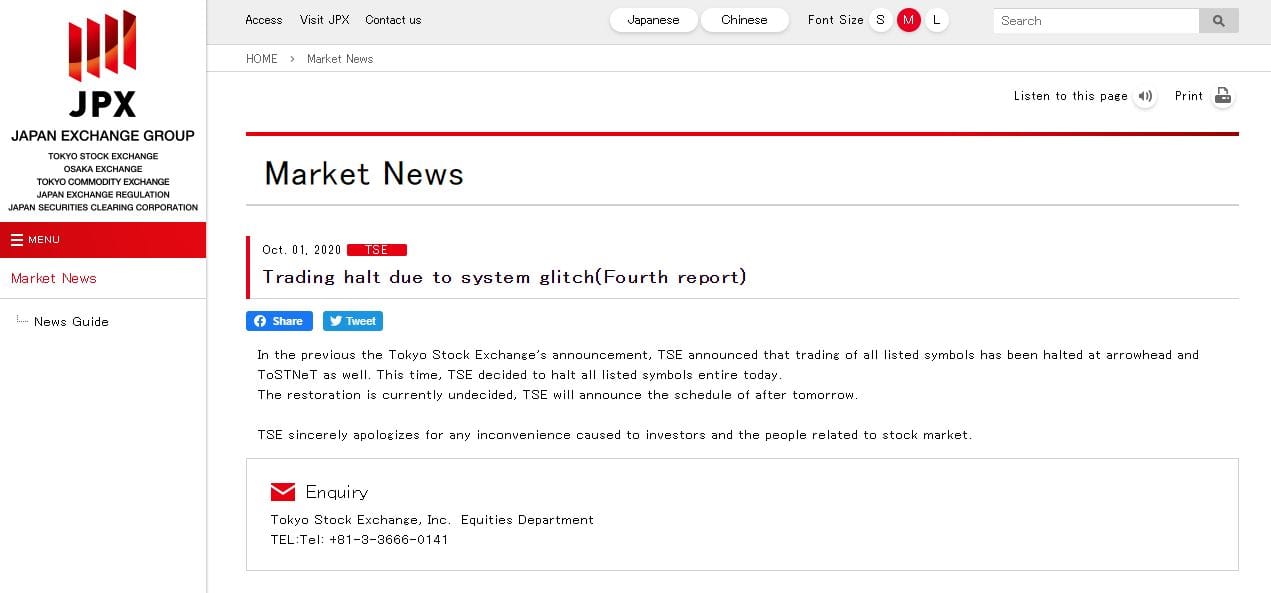Open the Contact us link
Image resolution: width=1271 pixels, height=593 pixels.
(x=393, y=20)
